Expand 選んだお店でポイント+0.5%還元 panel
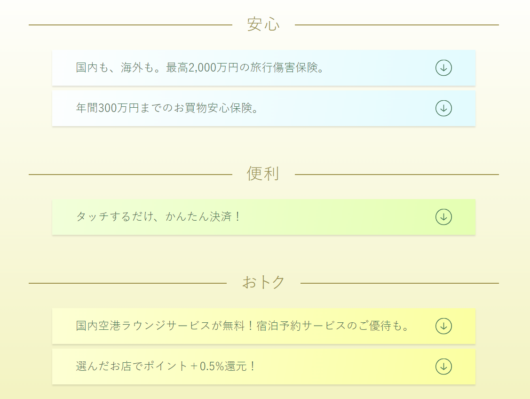This screenshot has width=530, height=399. pos(264,366)
